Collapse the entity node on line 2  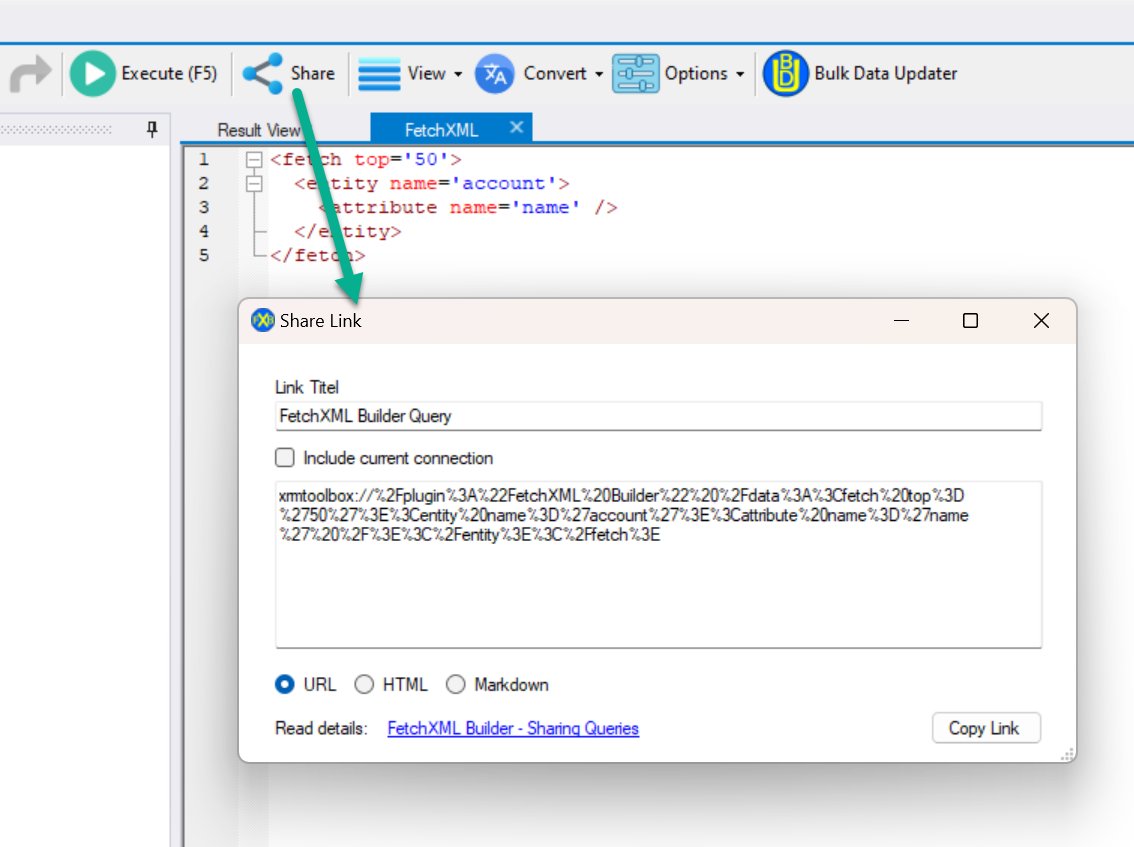[254, 184]
